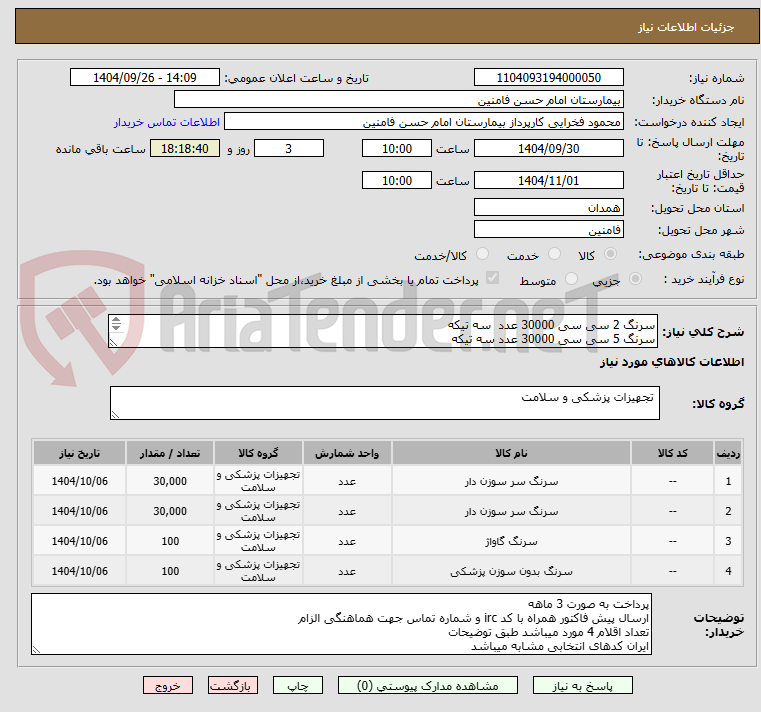This screenshot has width=761, height=712.
Task: Click the نام دستگاه خریدار field
Action: 398,100
